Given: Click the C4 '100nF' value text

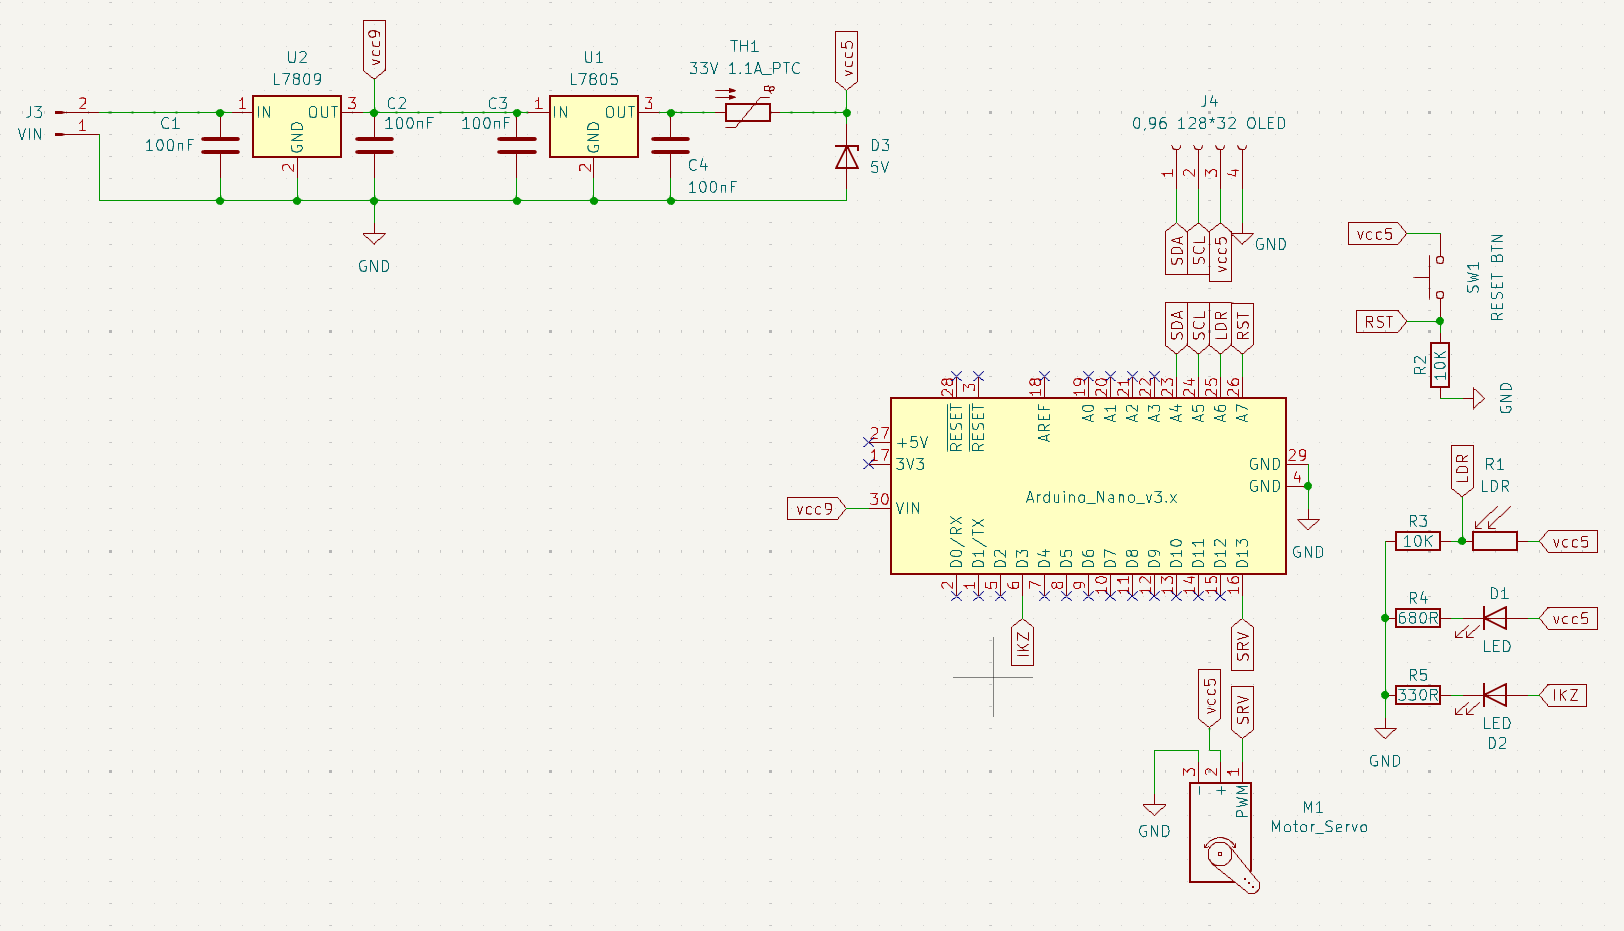Looking at the screenshot, I should tap(712, 187).
